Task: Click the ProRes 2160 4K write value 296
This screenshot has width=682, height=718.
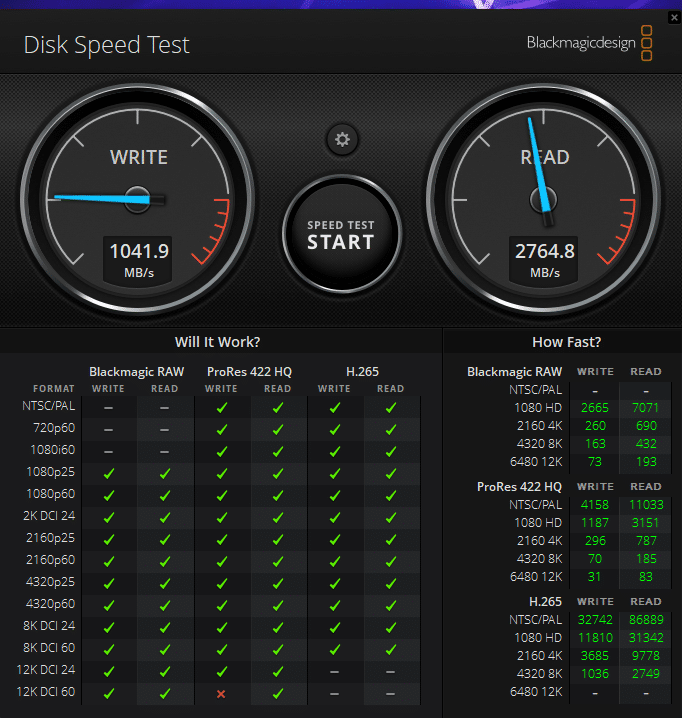Action: pos(595,541)
